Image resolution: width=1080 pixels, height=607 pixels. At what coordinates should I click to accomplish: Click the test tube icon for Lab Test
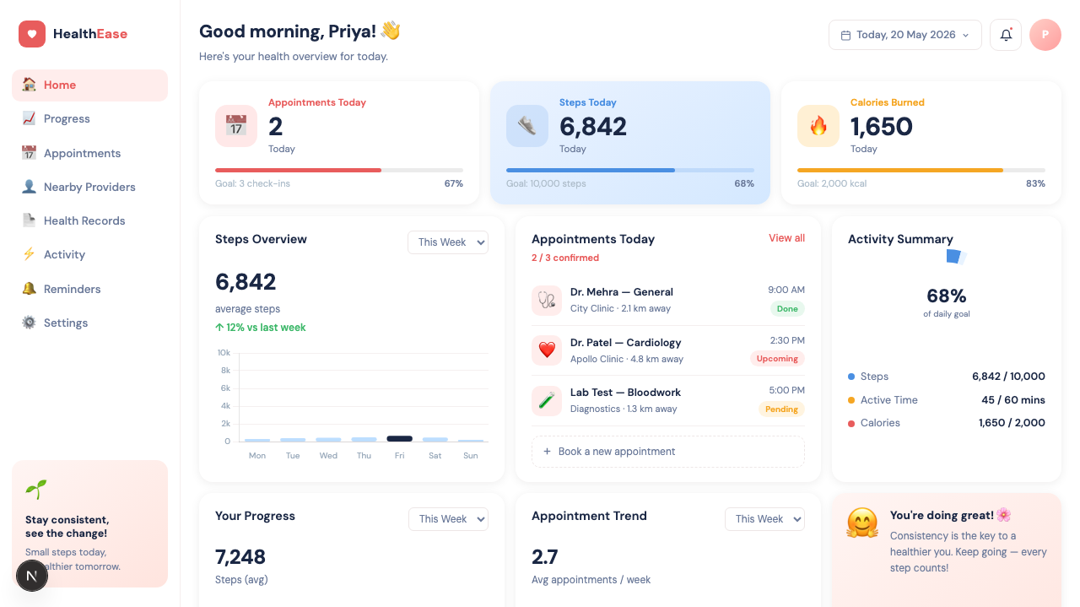547,400
